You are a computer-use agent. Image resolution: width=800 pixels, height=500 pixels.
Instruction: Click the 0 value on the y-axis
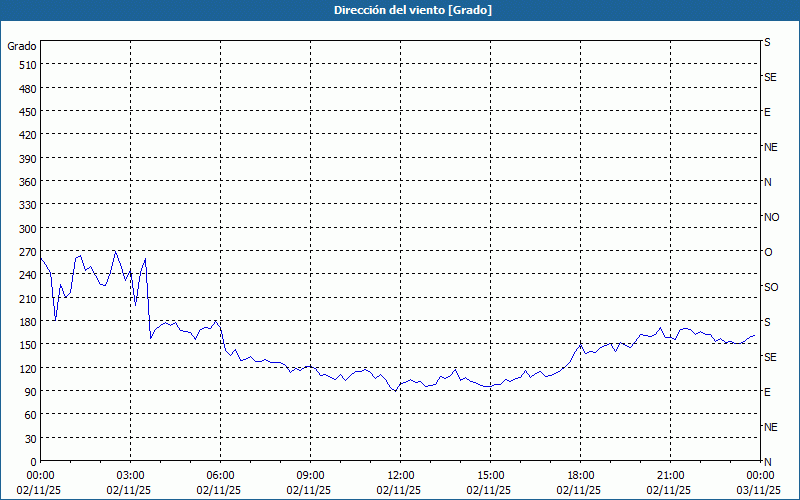33,462
